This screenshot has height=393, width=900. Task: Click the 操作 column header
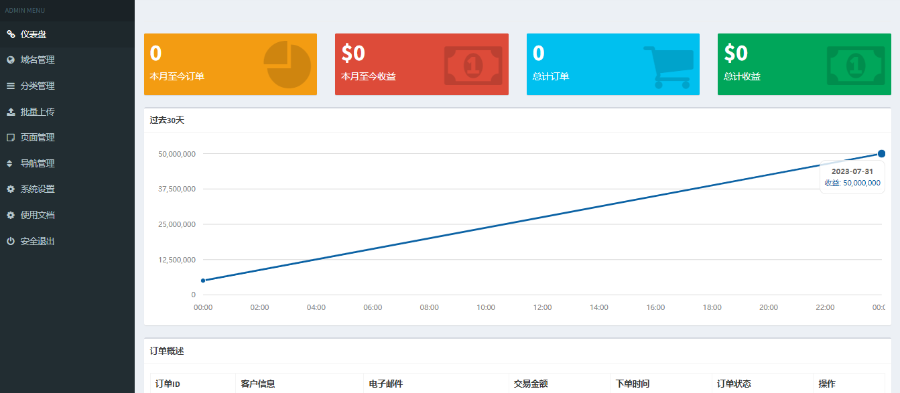(827, 384)
